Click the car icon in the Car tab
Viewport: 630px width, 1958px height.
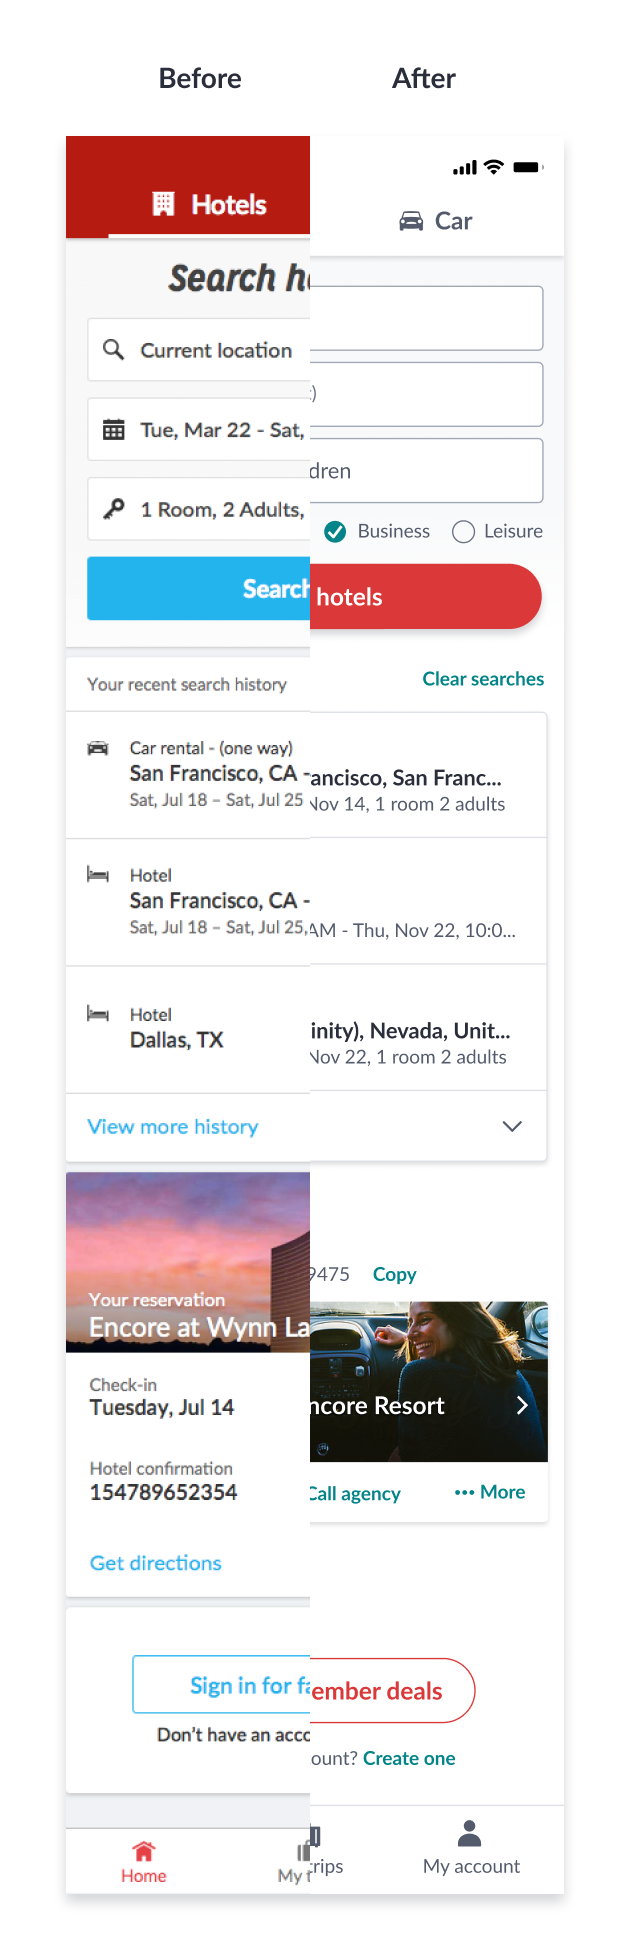click(x=411, y=221)
